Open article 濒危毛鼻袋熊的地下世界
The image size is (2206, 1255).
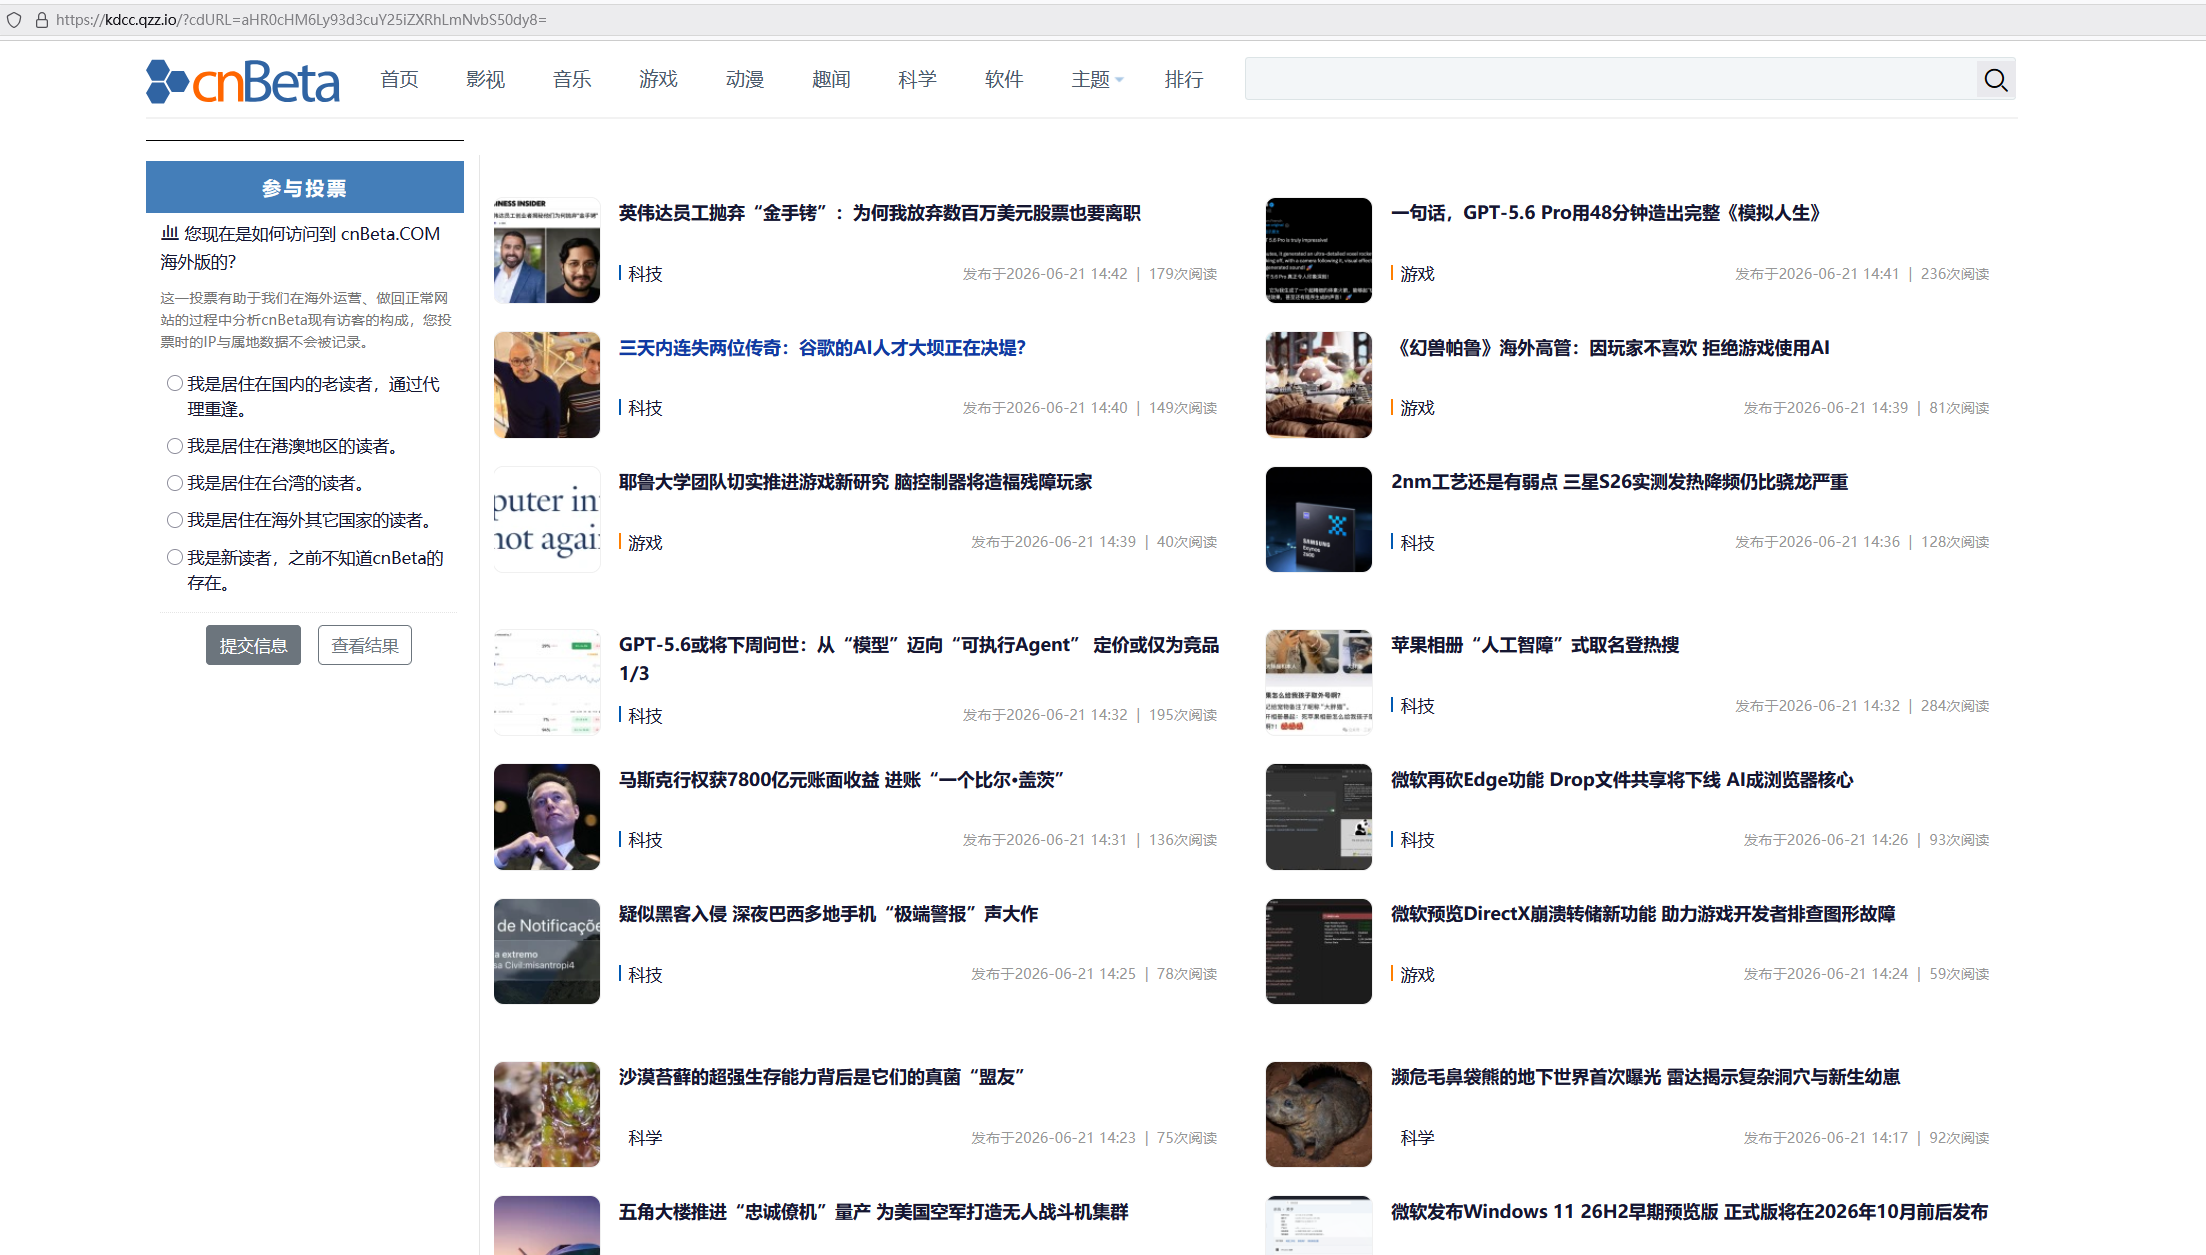pos(1646,1077)
